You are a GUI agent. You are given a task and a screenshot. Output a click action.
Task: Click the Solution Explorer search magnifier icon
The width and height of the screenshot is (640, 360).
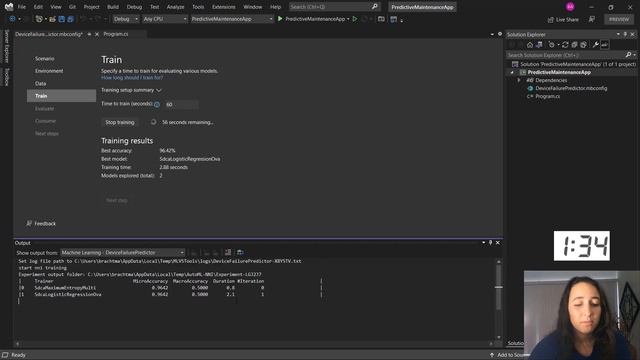pyautogui.click(x=628, y=55)
